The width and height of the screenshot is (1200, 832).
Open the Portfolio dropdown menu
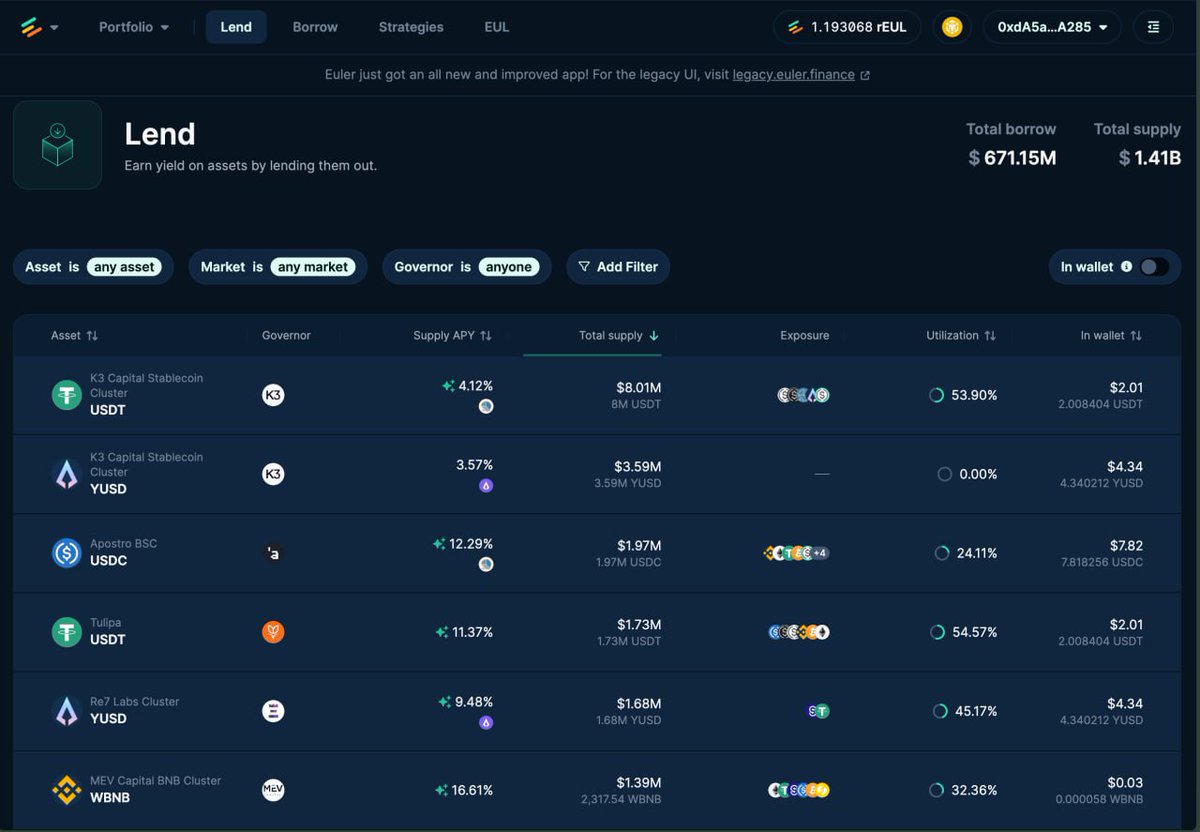pos(134,27)
